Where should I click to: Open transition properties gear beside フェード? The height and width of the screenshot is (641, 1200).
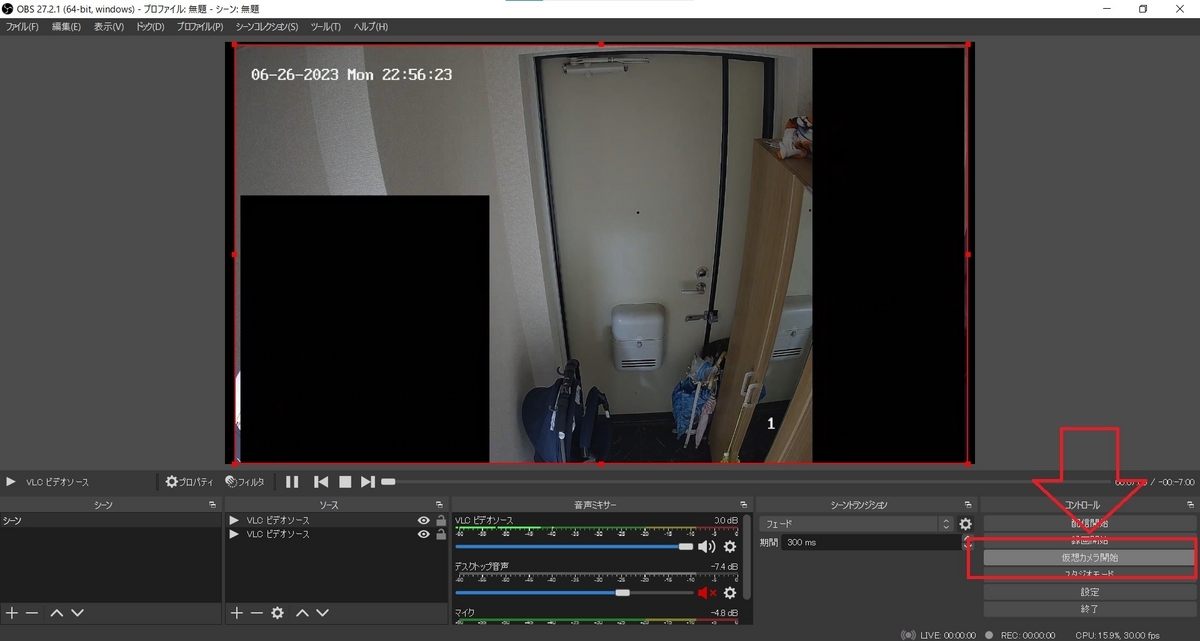tap(966, 524)
